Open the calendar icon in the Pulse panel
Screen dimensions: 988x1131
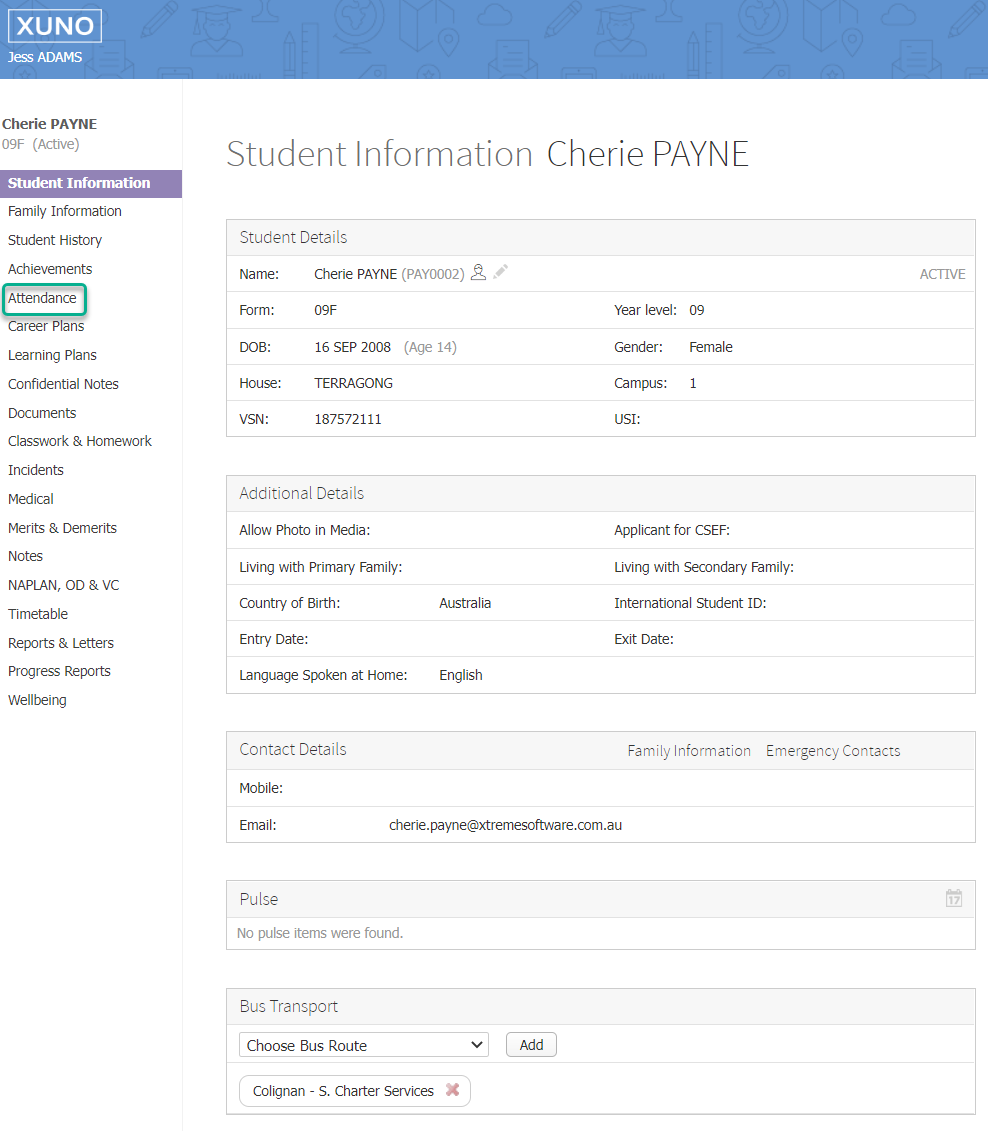[953, 898]
